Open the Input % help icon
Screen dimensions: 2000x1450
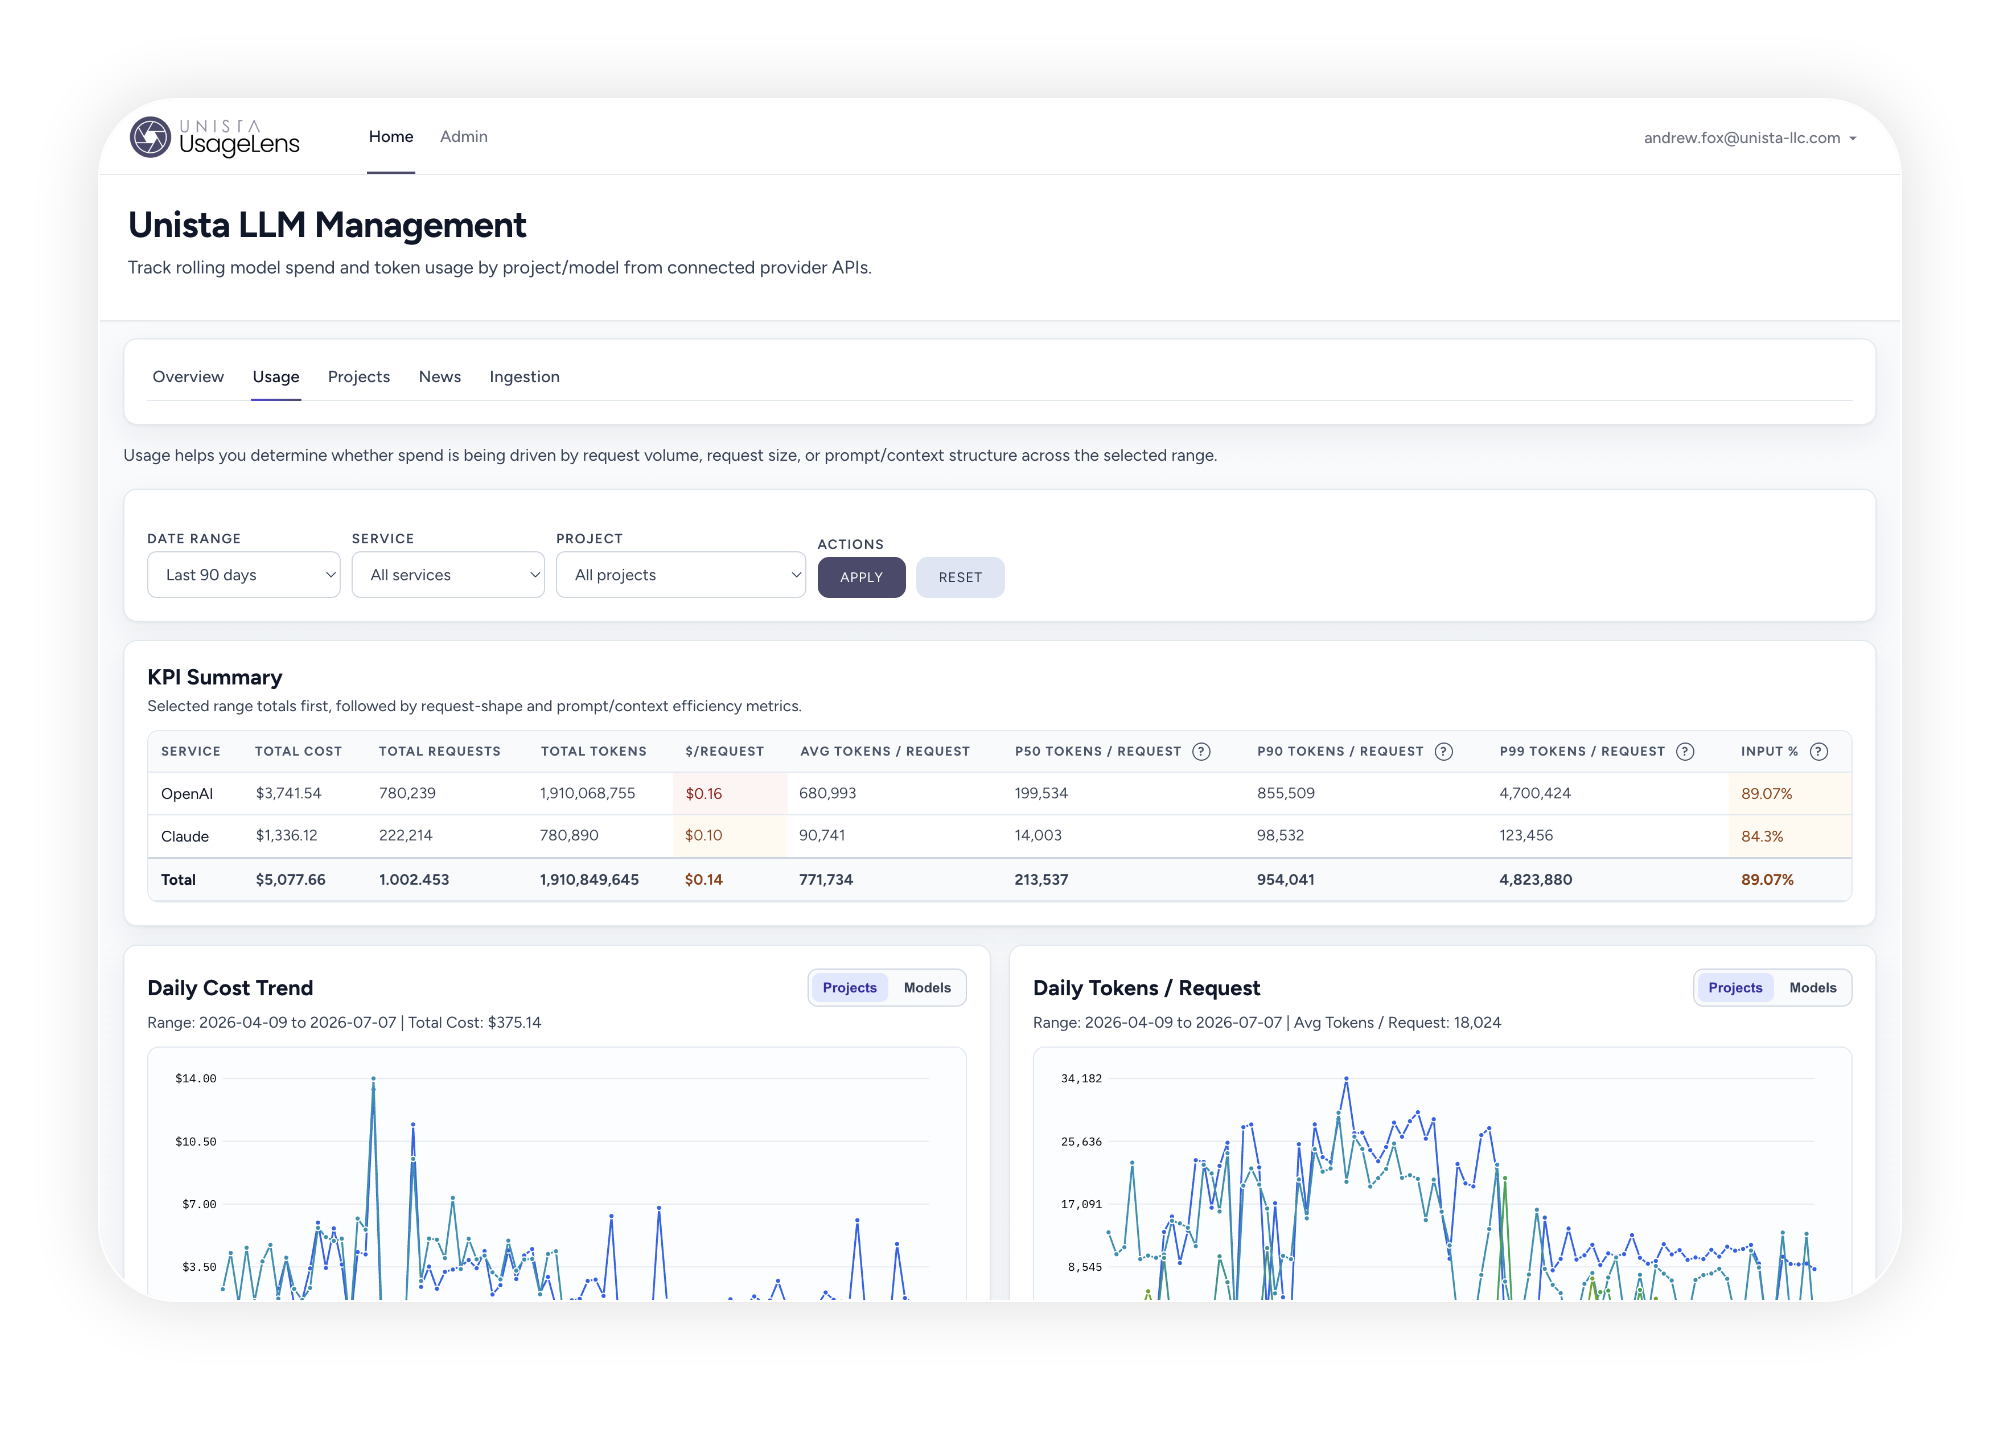click(1819, 751)
